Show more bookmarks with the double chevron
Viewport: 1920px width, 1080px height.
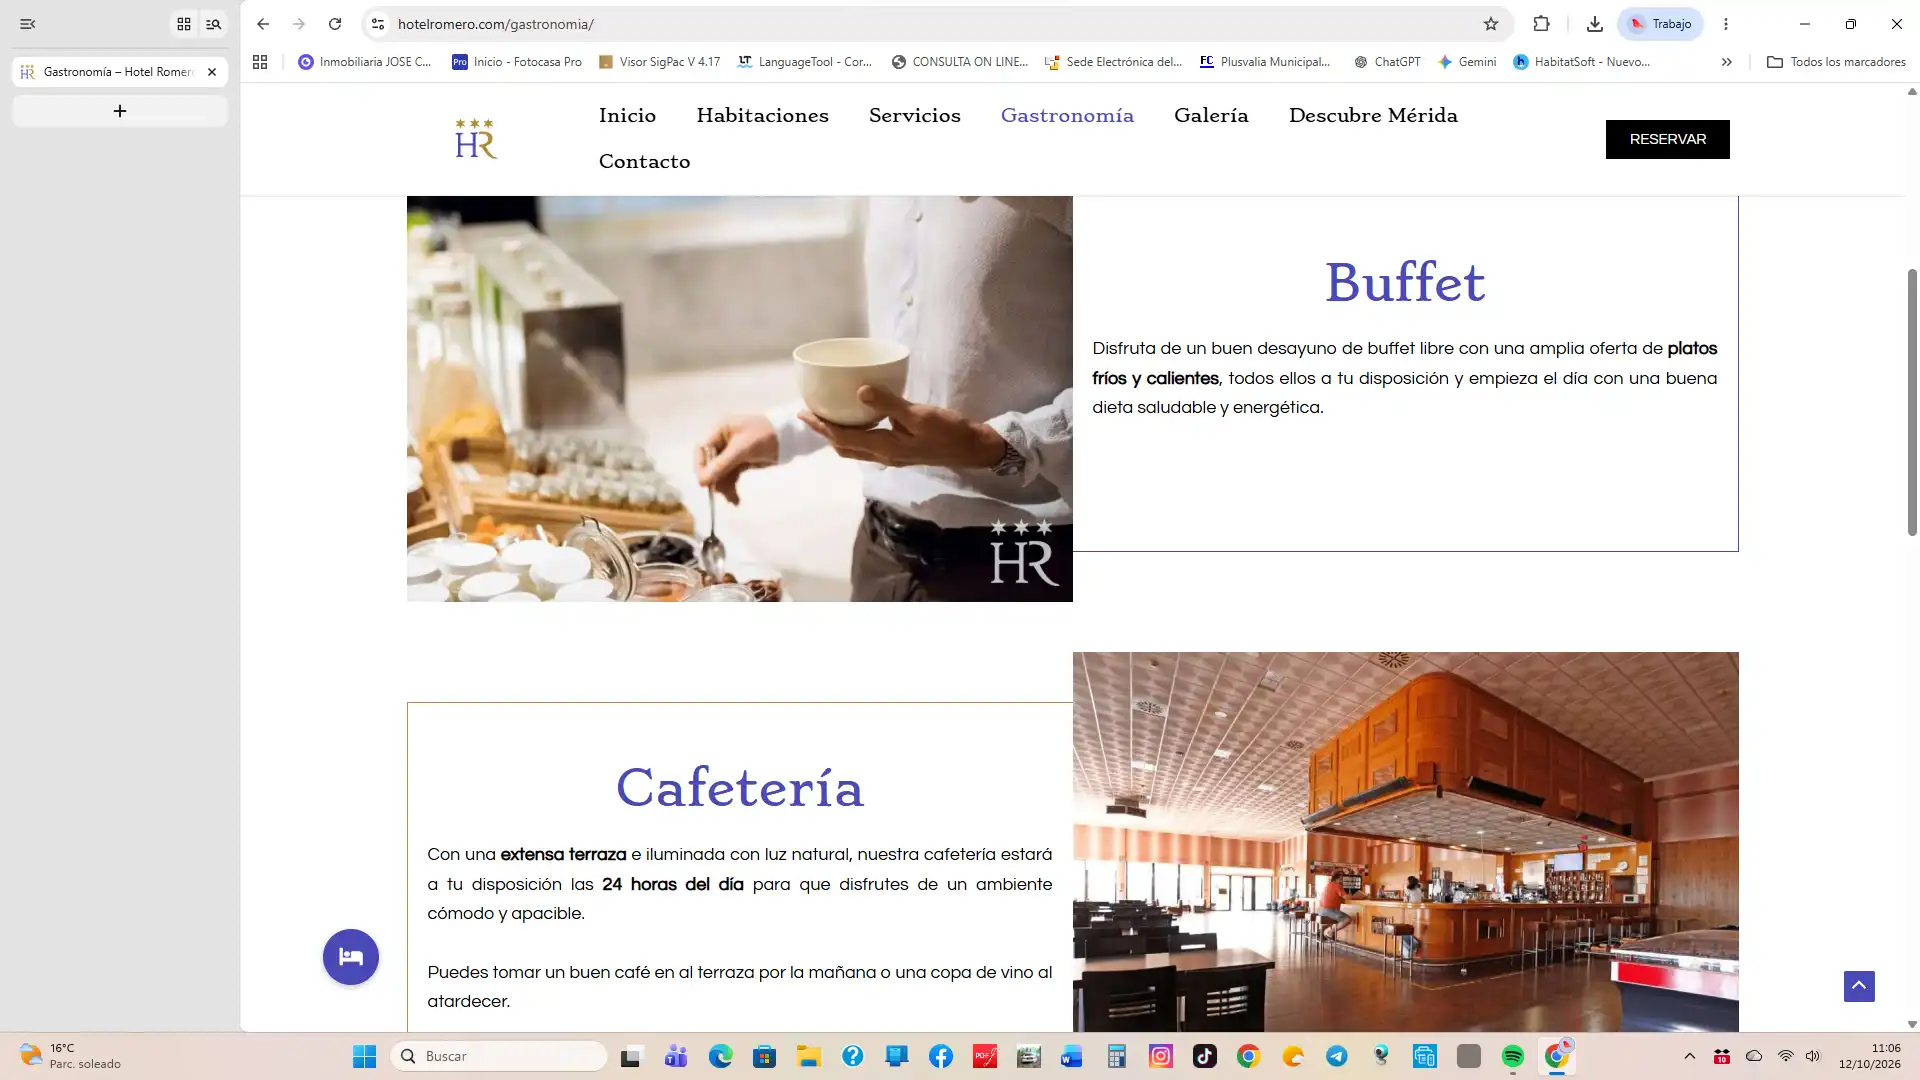tap(1726, 62)
